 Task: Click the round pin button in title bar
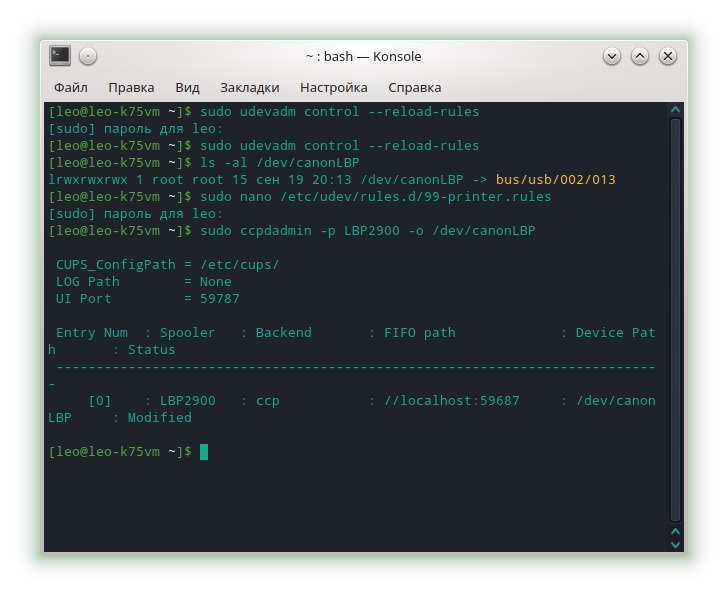88,56
